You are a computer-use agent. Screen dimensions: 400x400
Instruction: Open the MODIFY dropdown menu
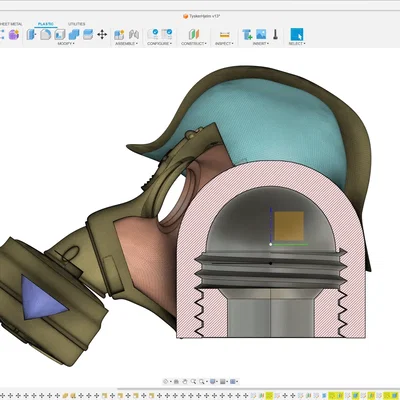pyautogui.click(x=66, y=44)
